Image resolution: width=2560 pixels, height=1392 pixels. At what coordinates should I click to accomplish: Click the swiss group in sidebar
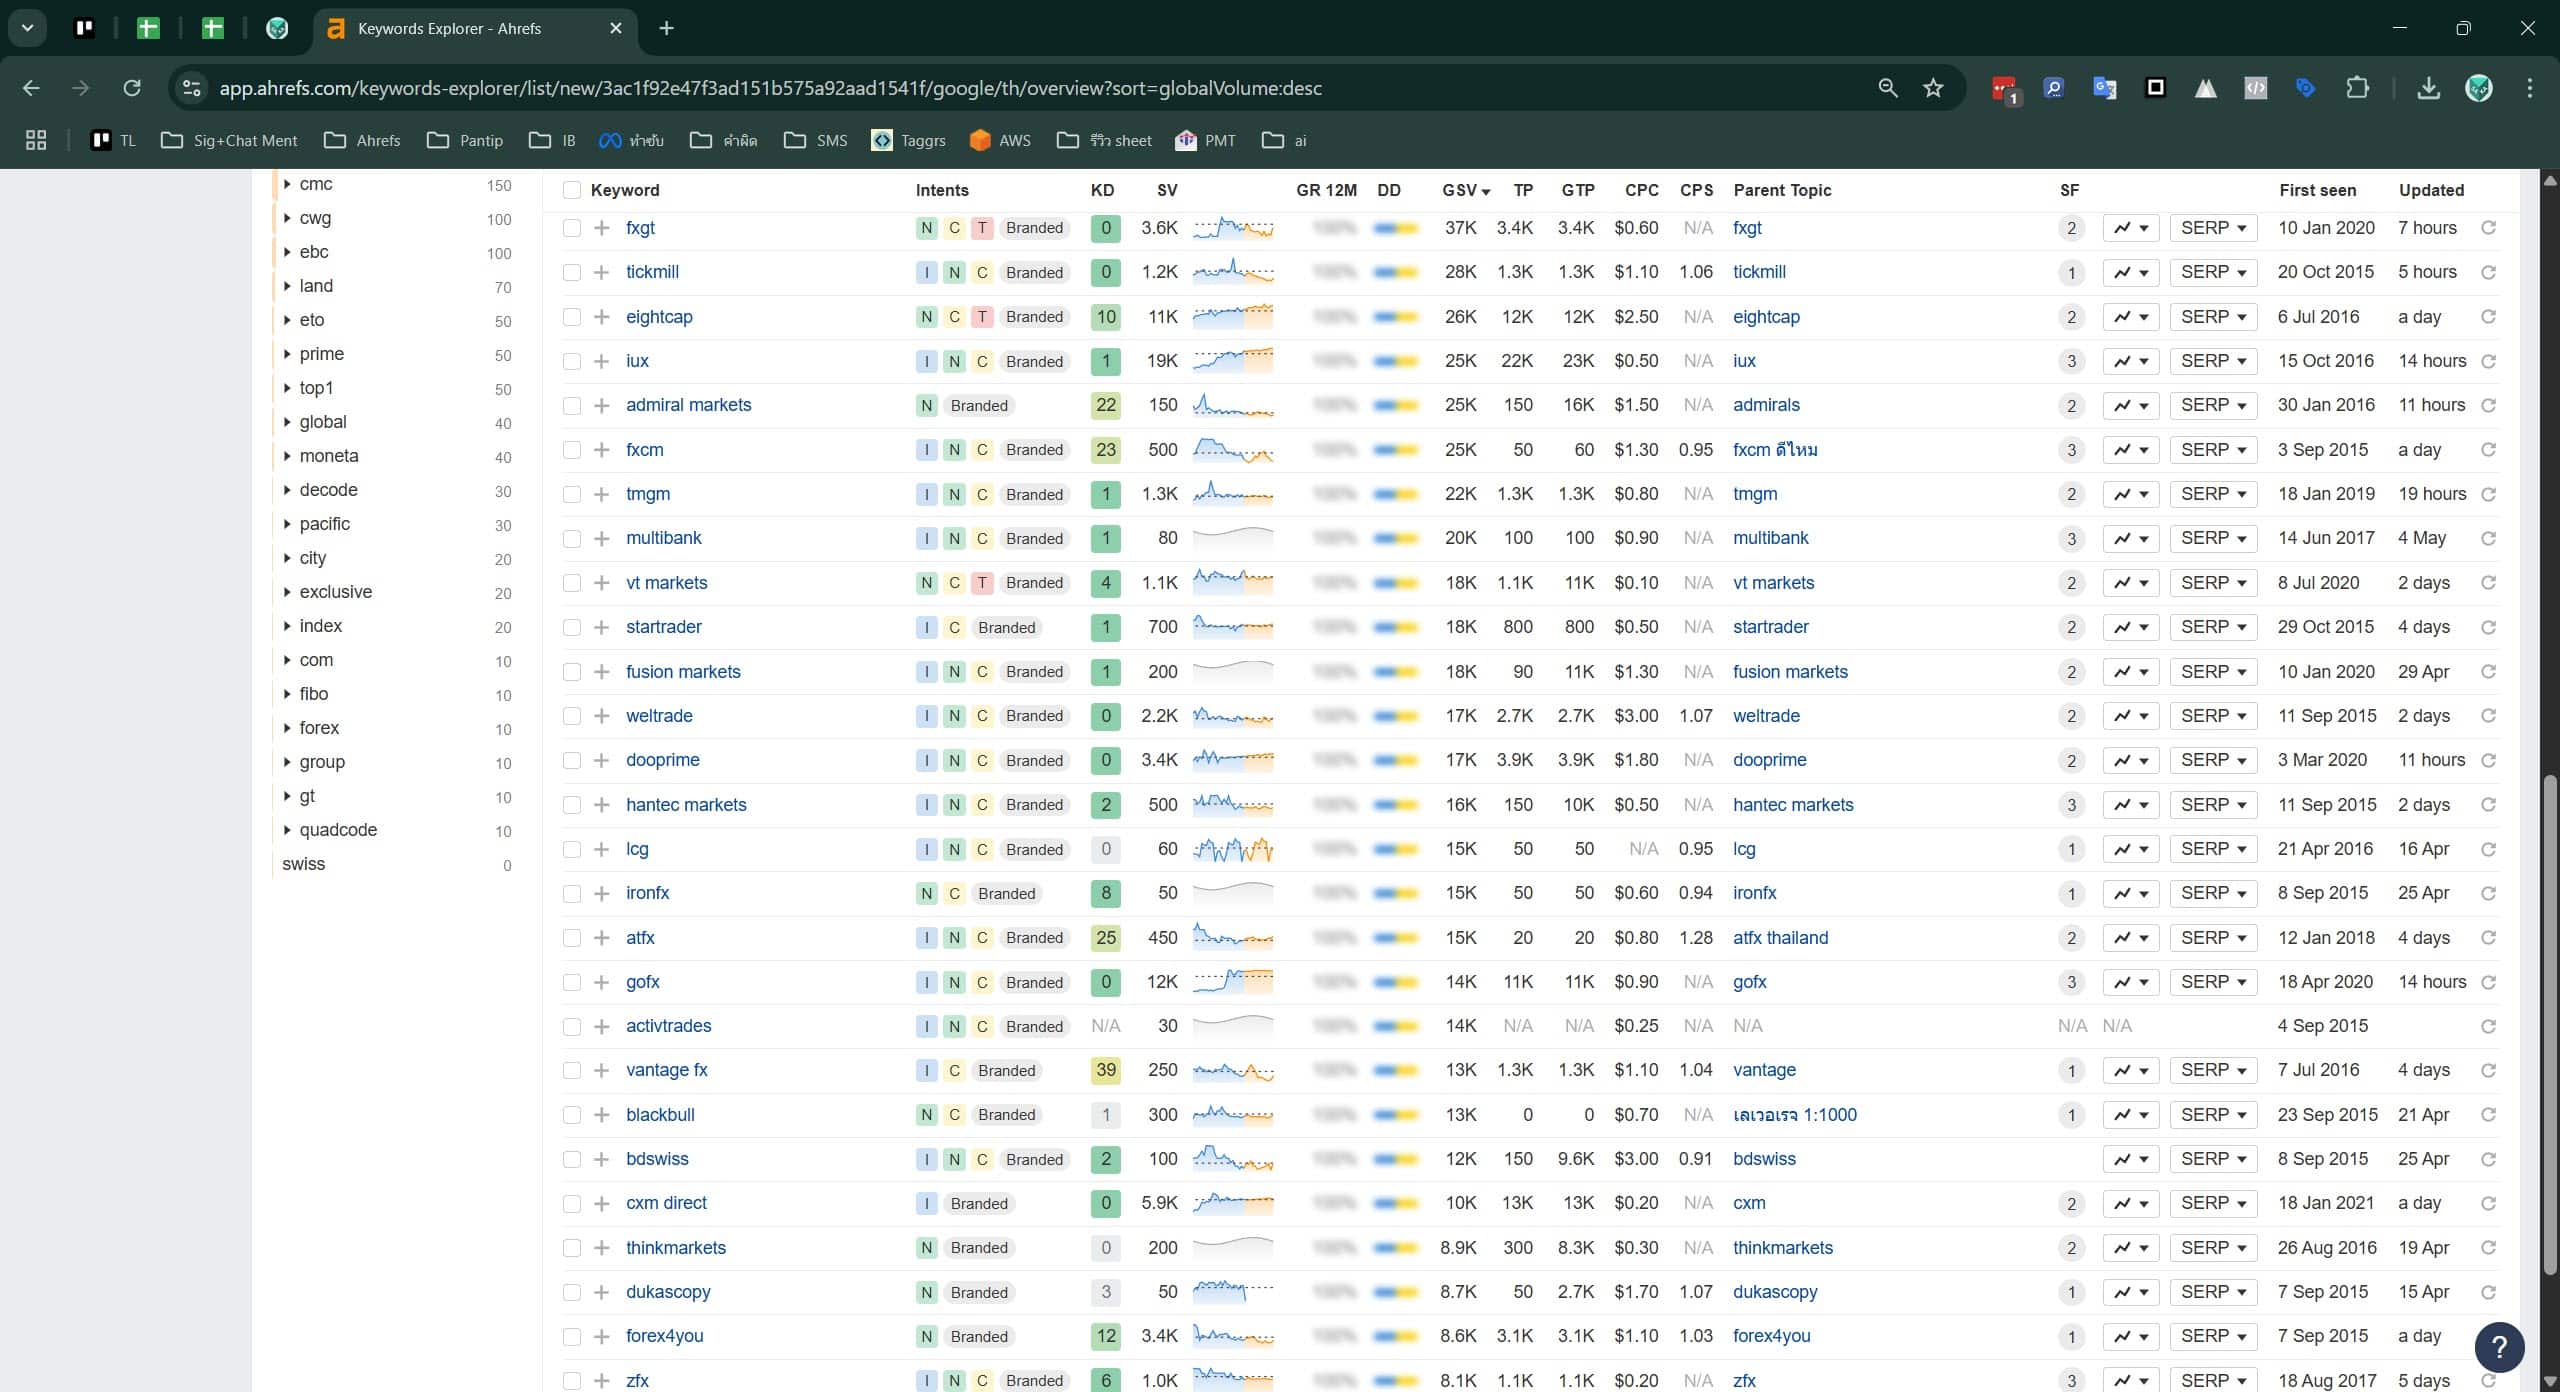[303, 864]
